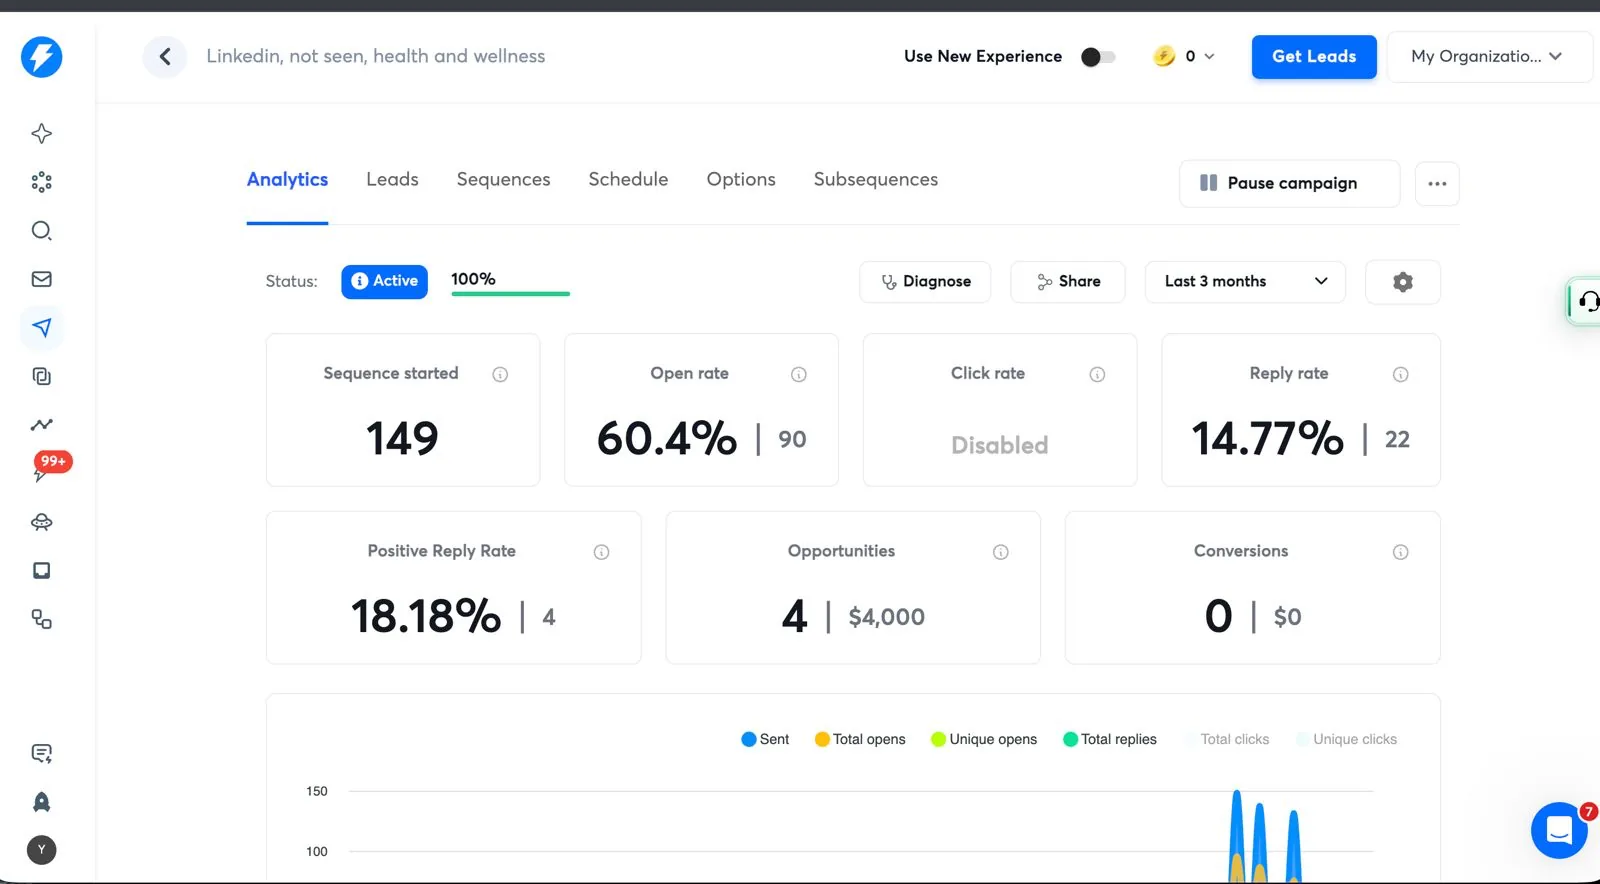Toggle Unique opens series in chart legend
Image resolution: width=1600 pixels, height=884 pixels.
983,739
